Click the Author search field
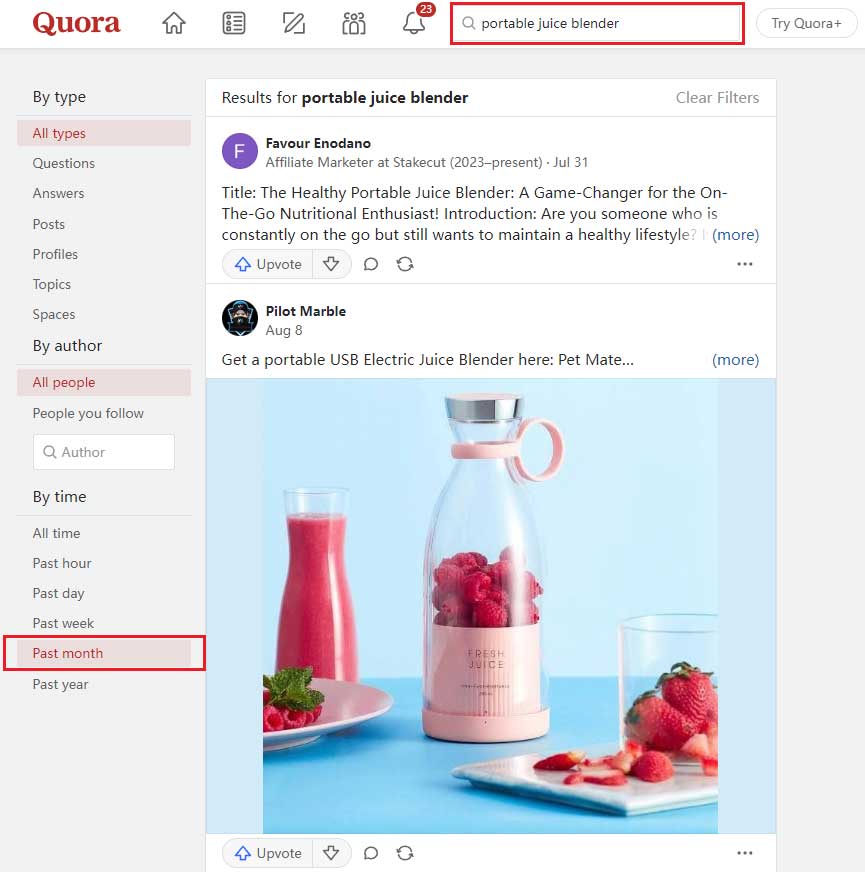Viewport: 865px width, 872px height. [x=103, y=452]
